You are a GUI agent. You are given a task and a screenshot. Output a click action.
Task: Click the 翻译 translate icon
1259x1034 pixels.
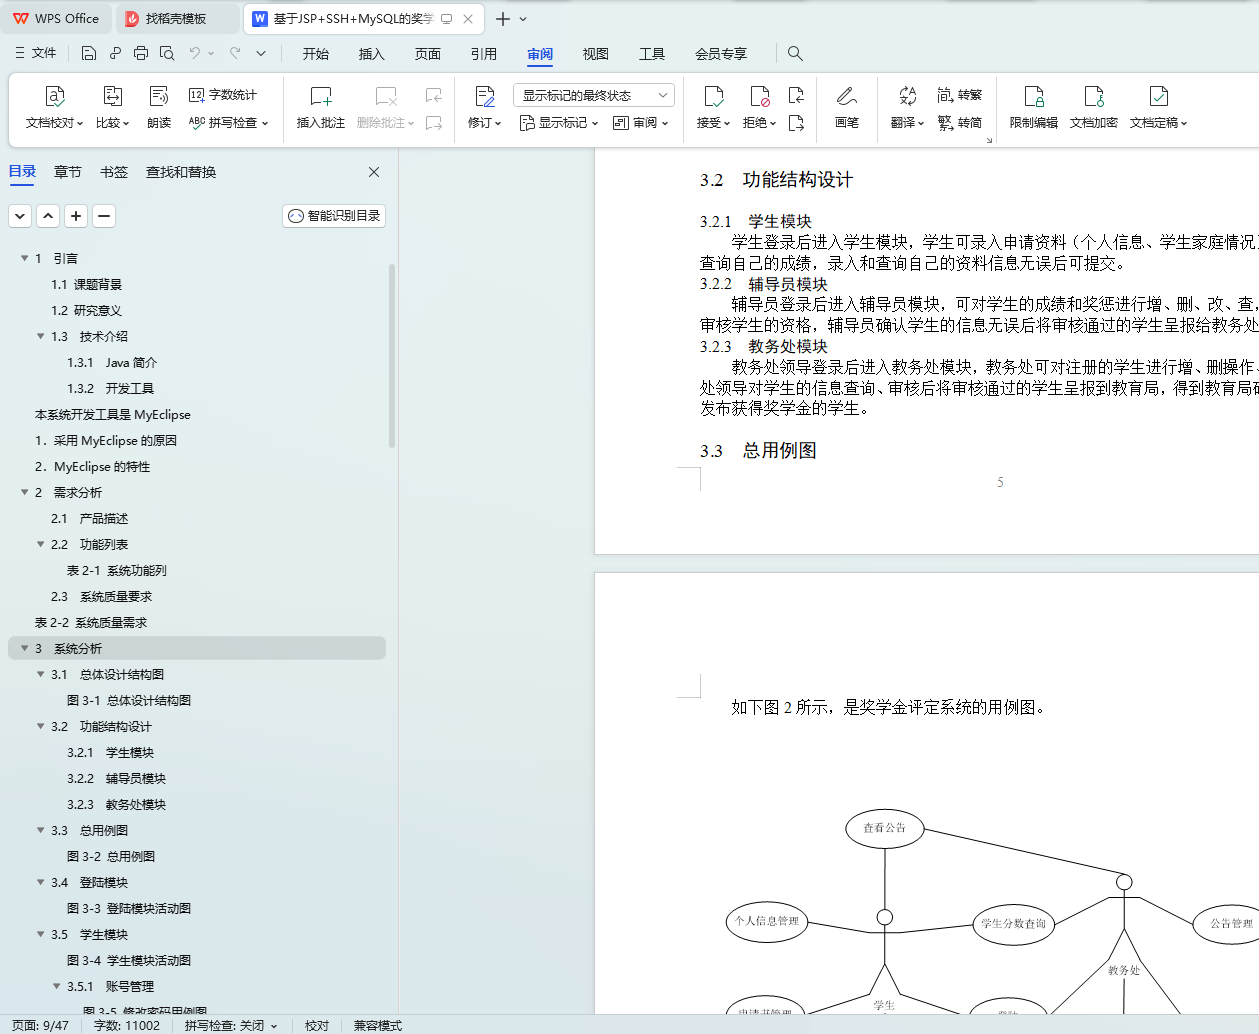coord(907,96)
